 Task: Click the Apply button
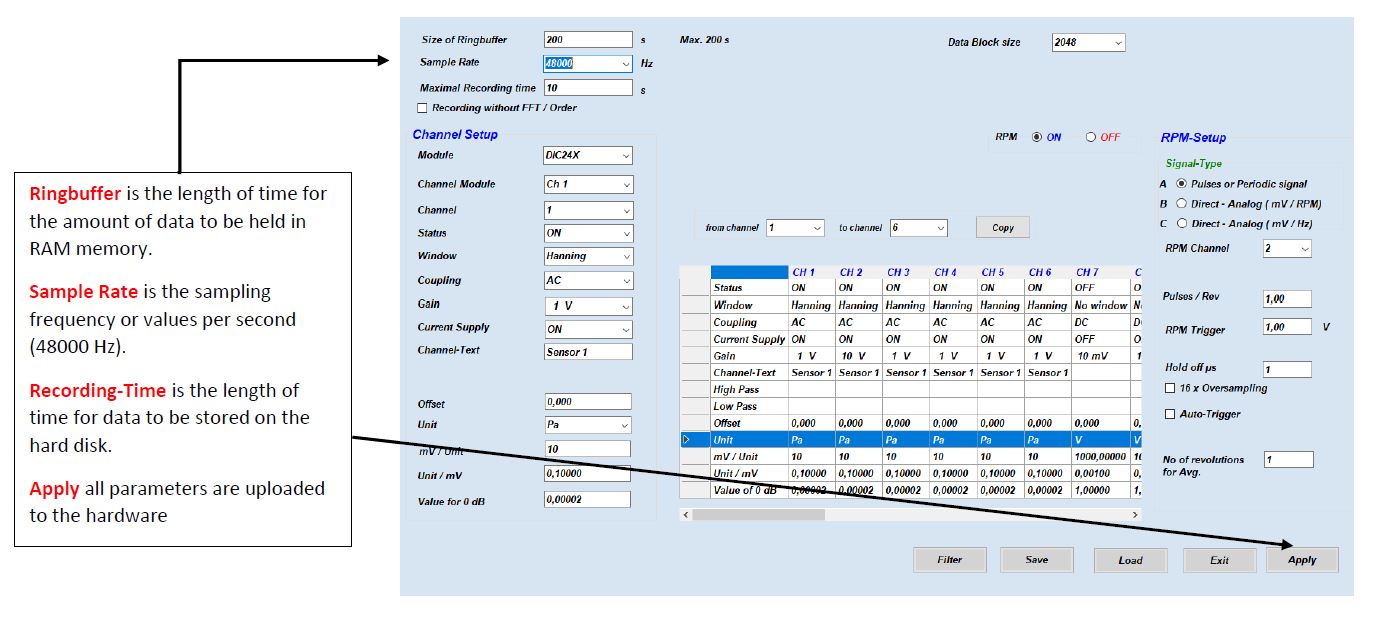[x=1302, y=560]
